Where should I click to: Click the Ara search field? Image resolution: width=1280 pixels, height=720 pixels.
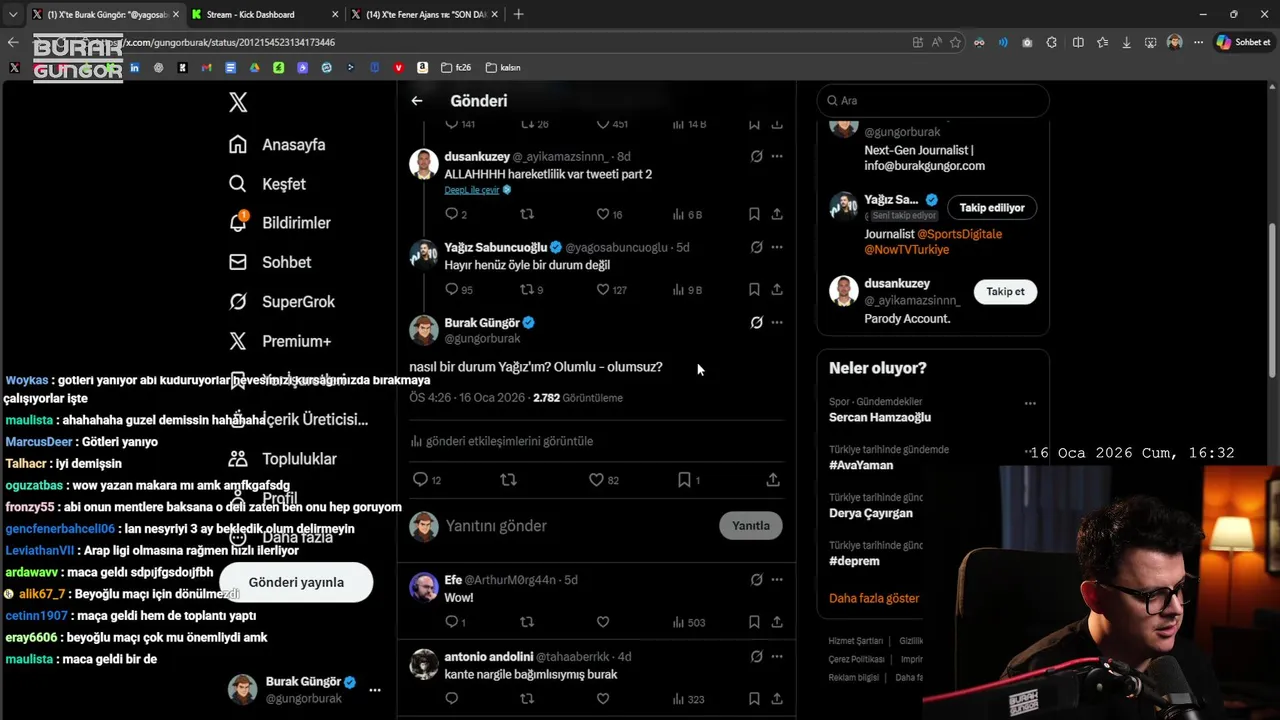coord(933,100)
